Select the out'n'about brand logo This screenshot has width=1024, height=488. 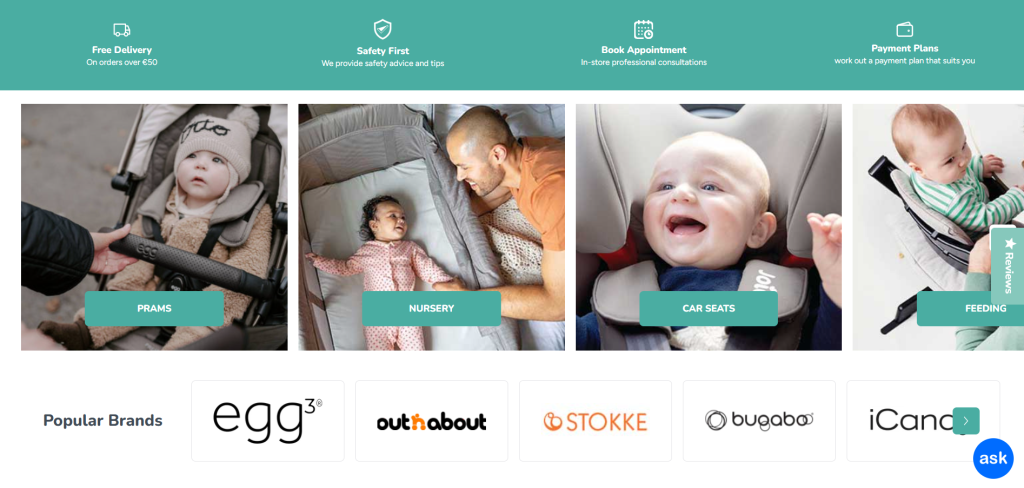coord(432,421)
